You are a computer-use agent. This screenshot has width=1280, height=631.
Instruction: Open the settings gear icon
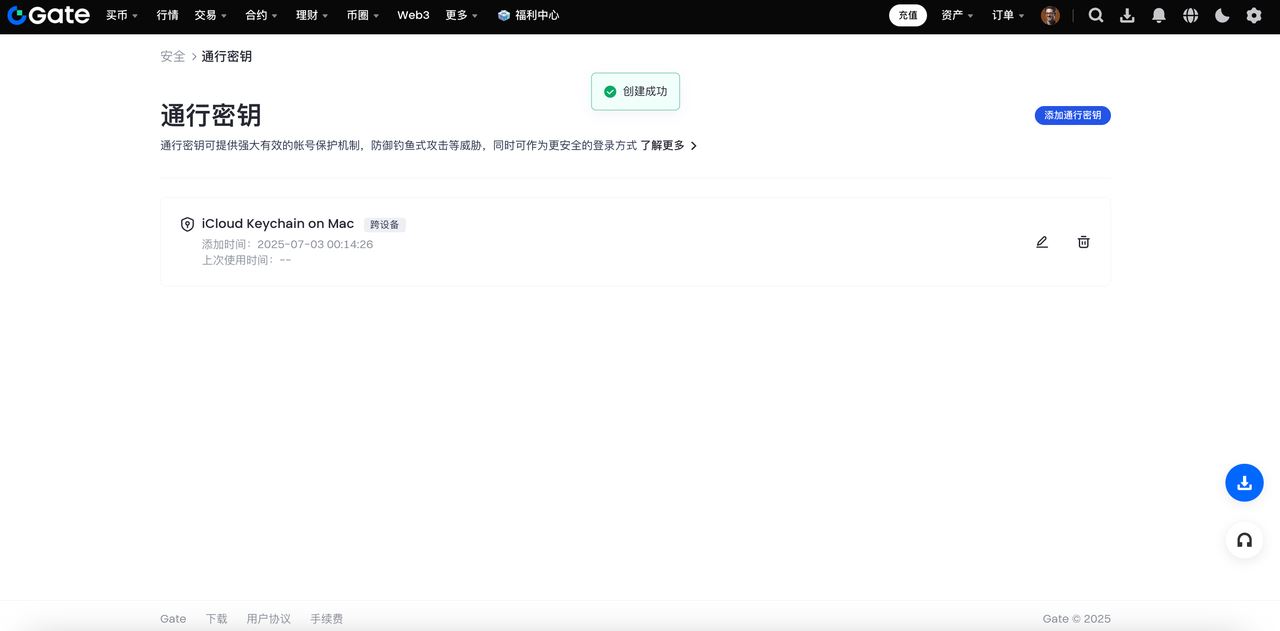tap(1253, 15)
